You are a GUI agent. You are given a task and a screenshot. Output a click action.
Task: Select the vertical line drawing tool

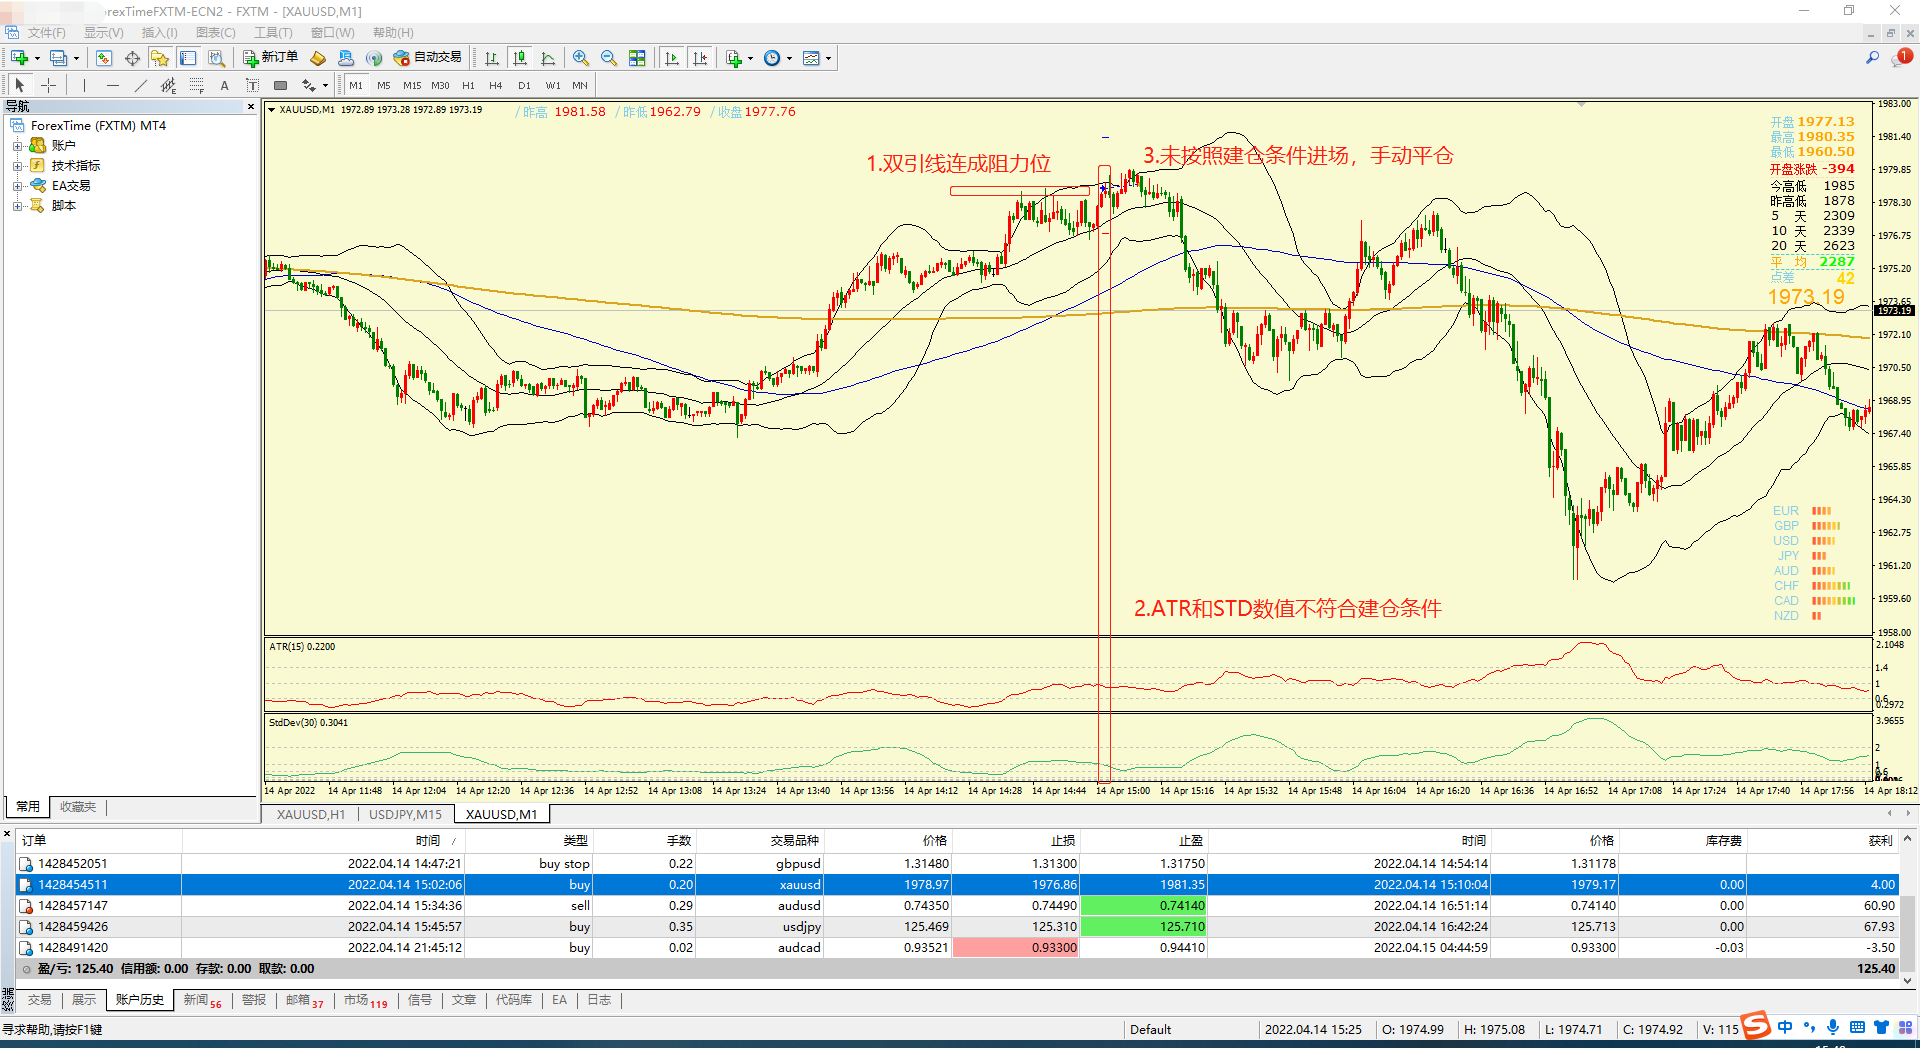(85, 85)
